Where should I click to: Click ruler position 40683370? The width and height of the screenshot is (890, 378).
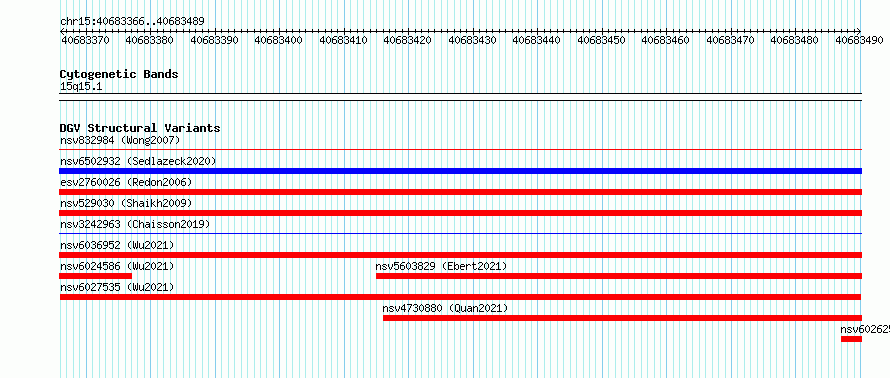pos(85,40)
